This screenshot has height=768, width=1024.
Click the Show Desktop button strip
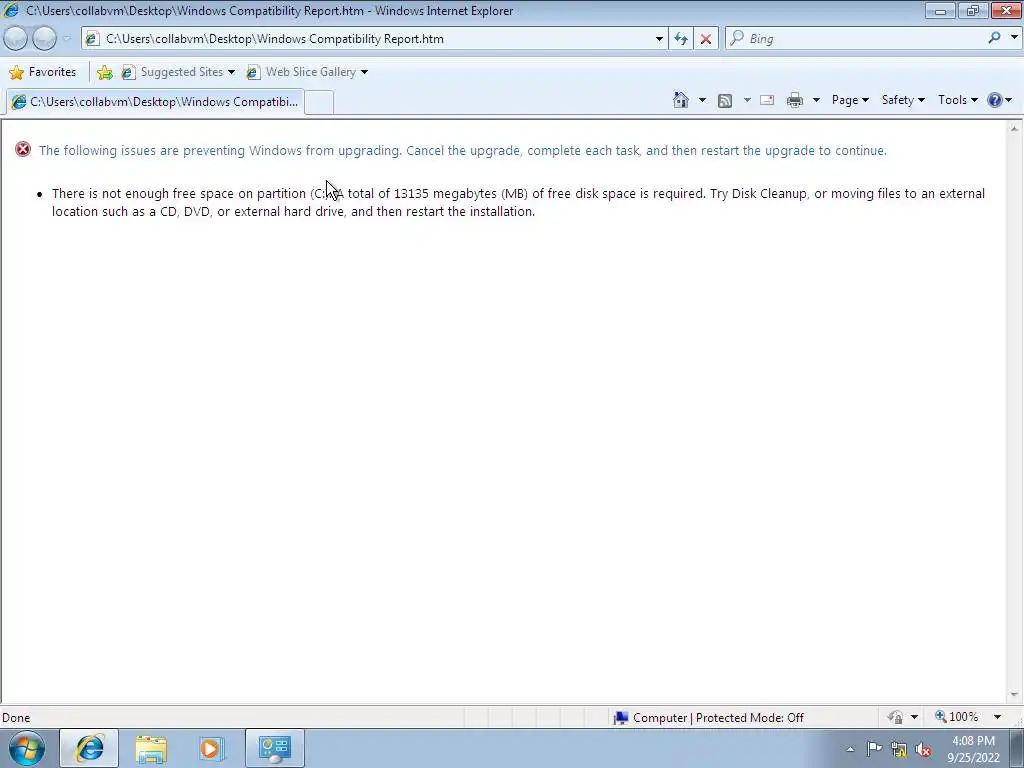pos(1017,748)
